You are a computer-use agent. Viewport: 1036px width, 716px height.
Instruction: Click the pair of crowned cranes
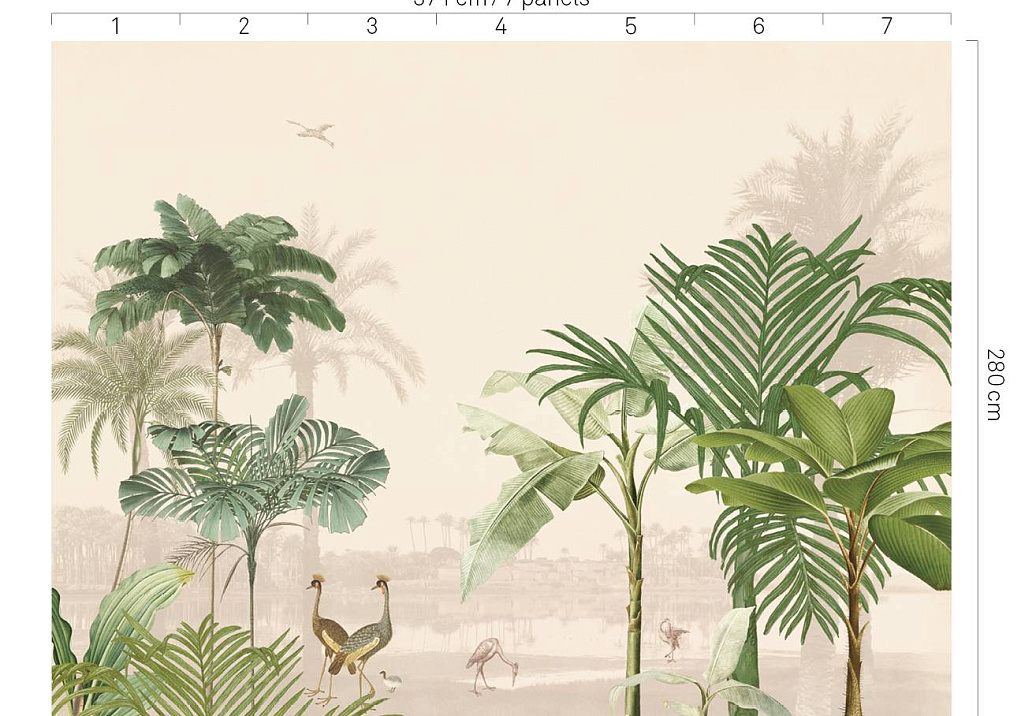click(x=349, y=635)
